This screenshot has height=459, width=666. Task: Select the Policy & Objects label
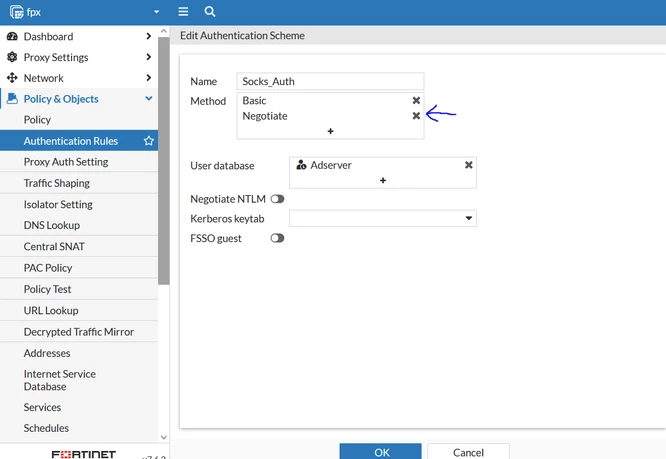61,99
